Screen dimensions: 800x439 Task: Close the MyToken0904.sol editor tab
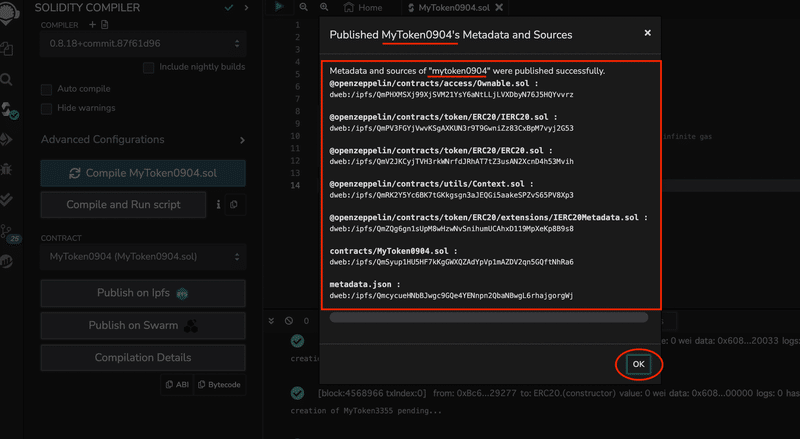499,7
